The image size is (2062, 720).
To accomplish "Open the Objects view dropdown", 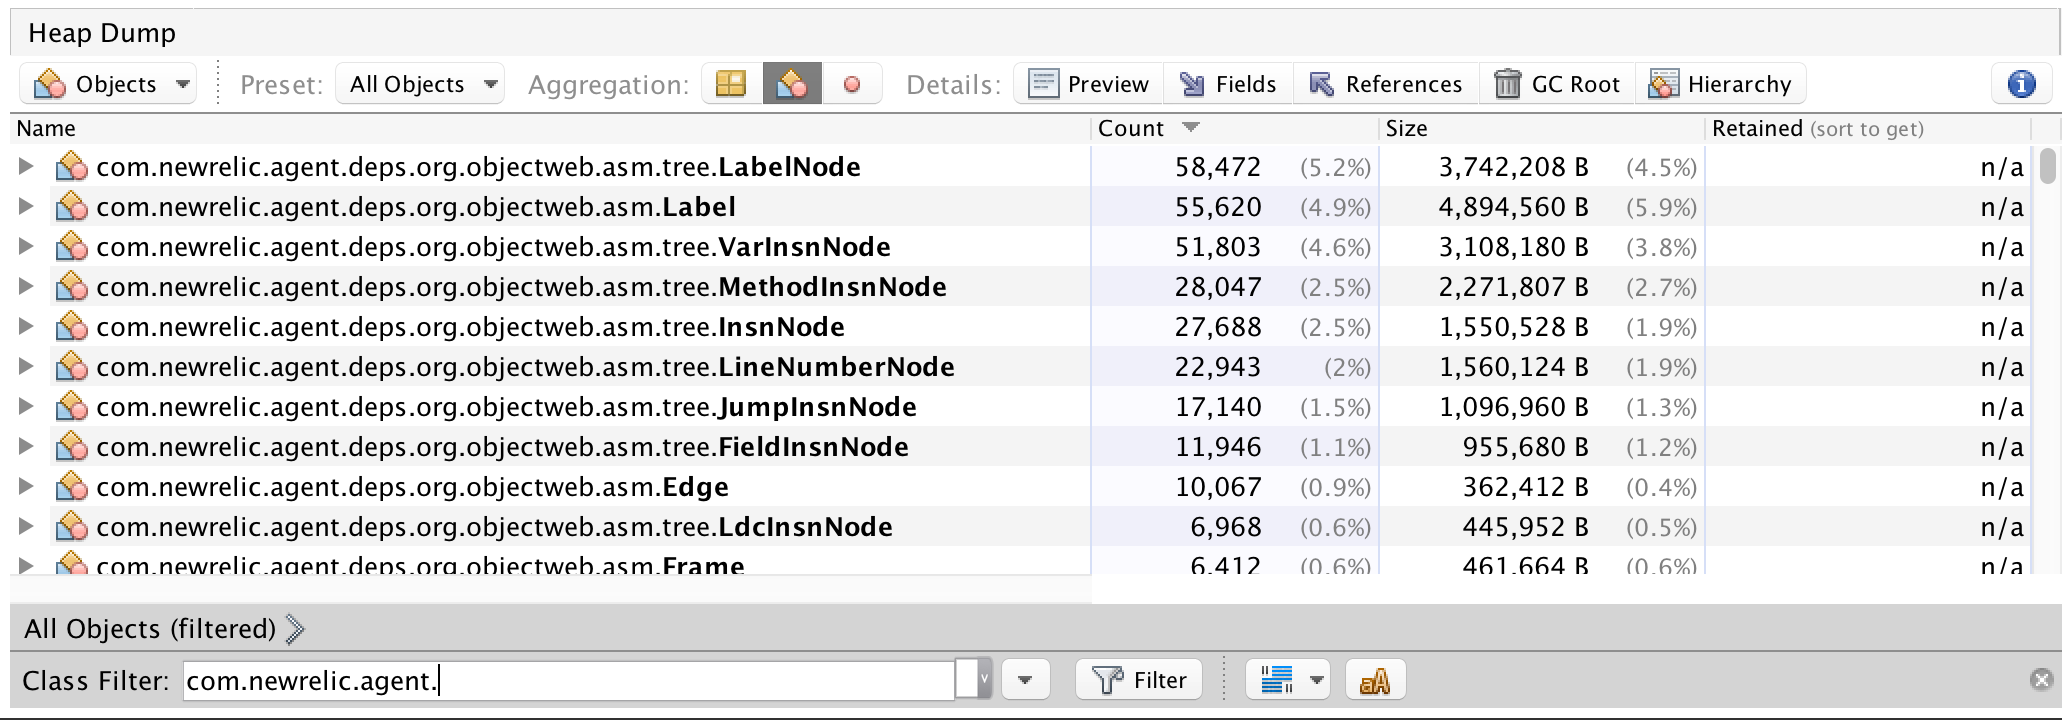I will coord(108,84).
